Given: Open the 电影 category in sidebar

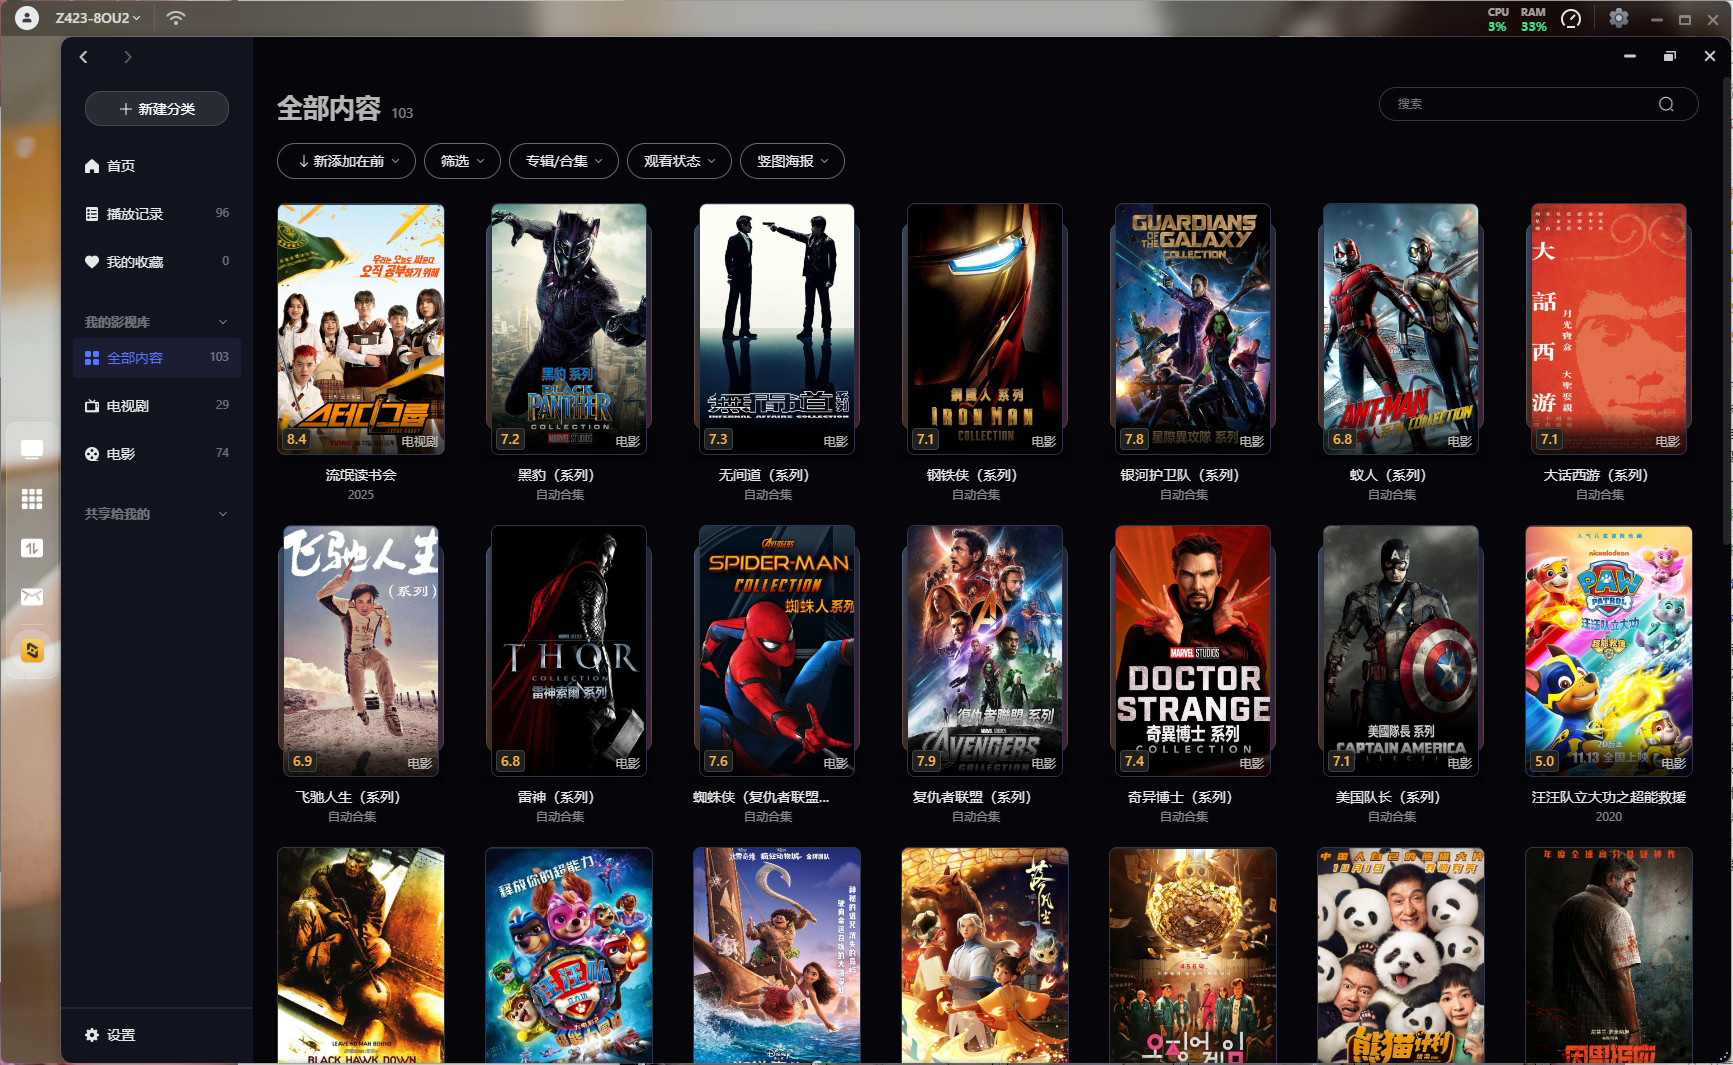Looking at the screenshot, I should tap(157, 454).
